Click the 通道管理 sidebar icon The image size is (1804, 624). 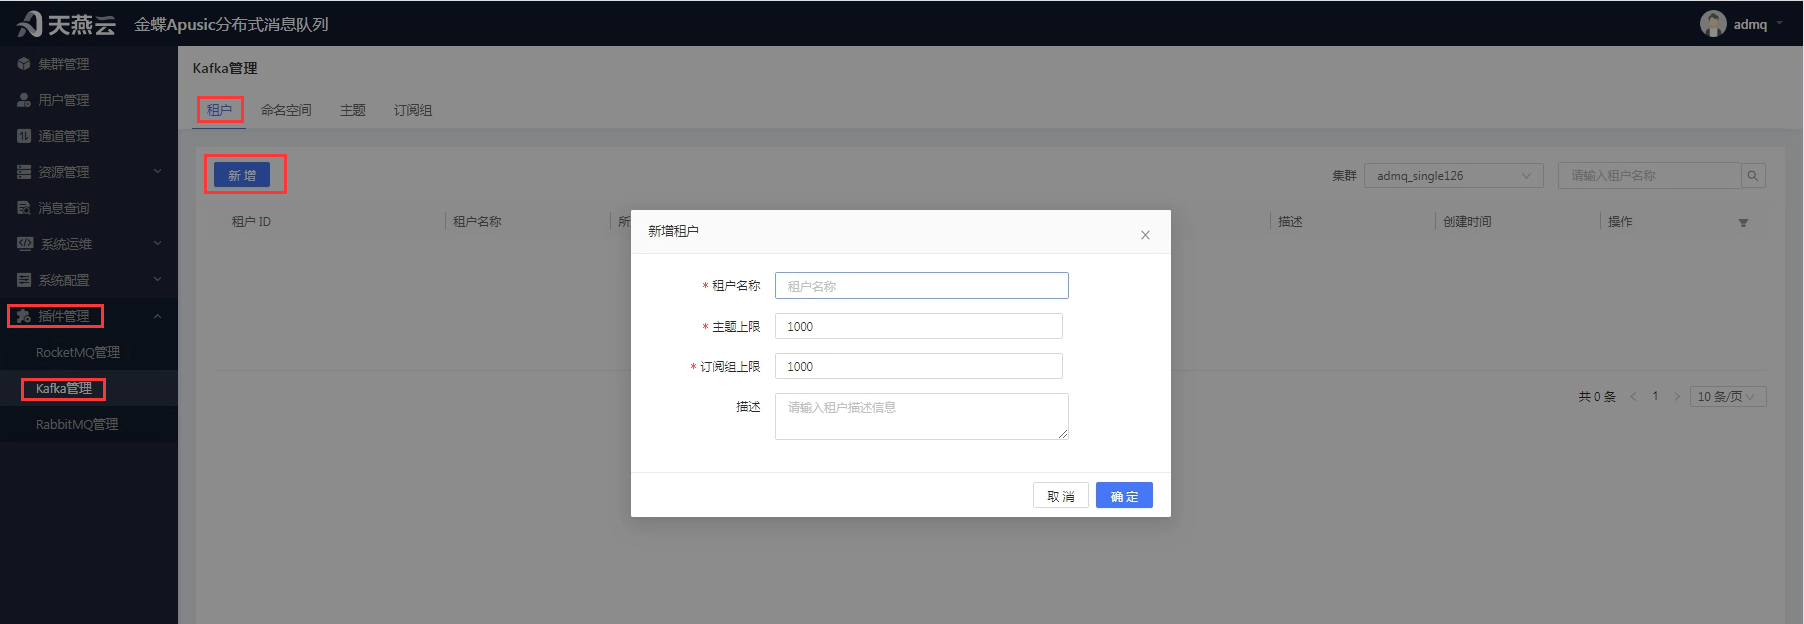pos(24,136)
